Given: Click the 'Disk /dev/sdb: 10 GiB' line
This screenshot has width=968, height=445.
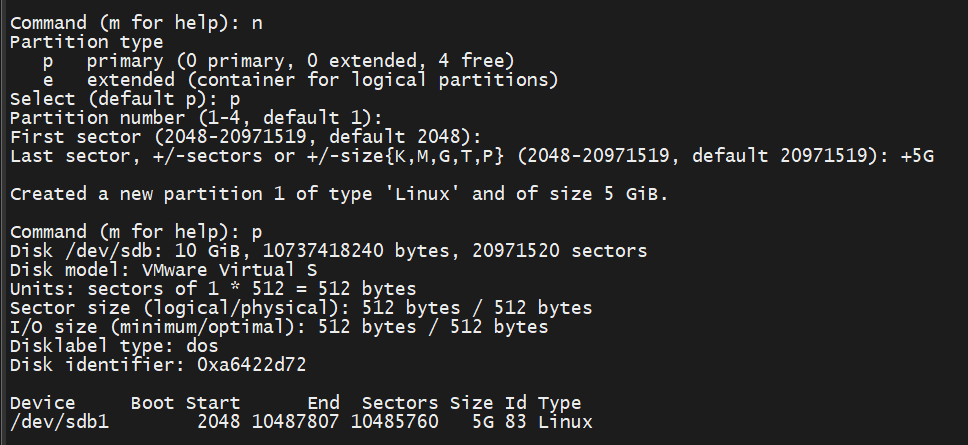Looking at the screenshot, I should pos(328,251).
